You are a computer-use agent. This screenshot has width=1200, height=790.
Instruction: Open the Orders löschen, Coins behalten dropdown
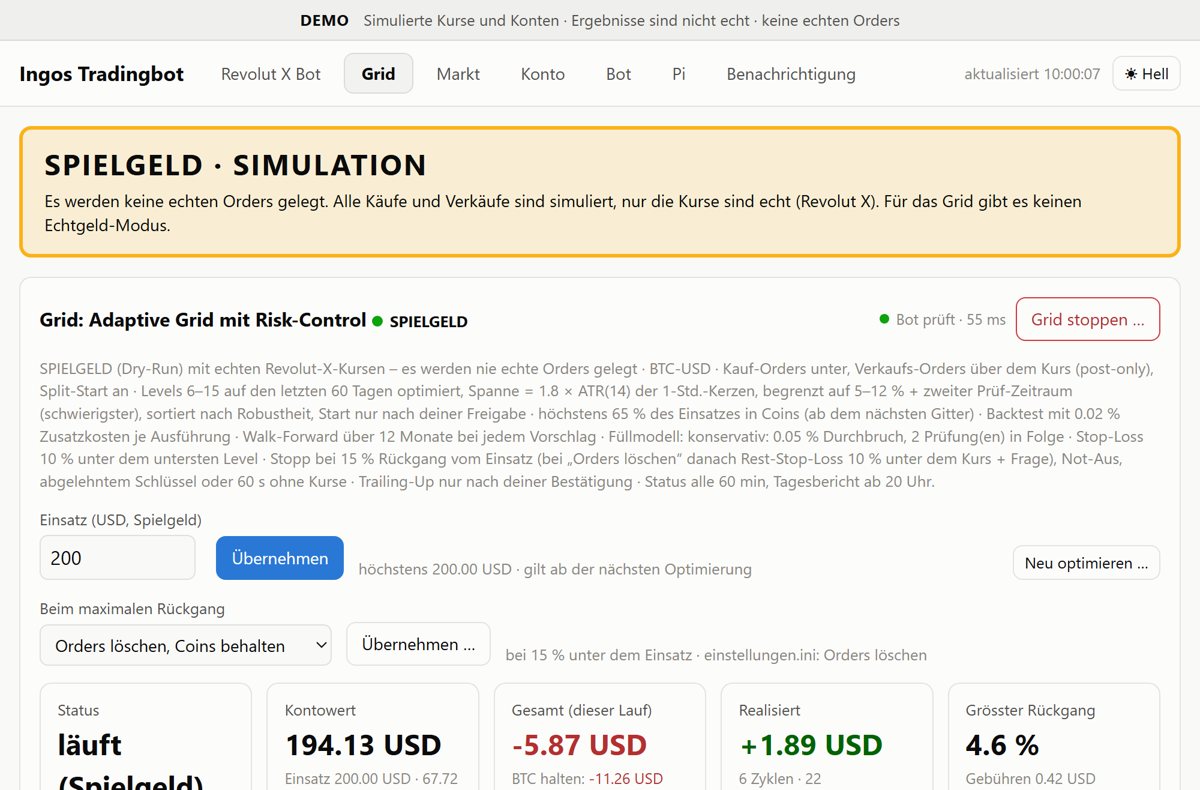point(186,645)
